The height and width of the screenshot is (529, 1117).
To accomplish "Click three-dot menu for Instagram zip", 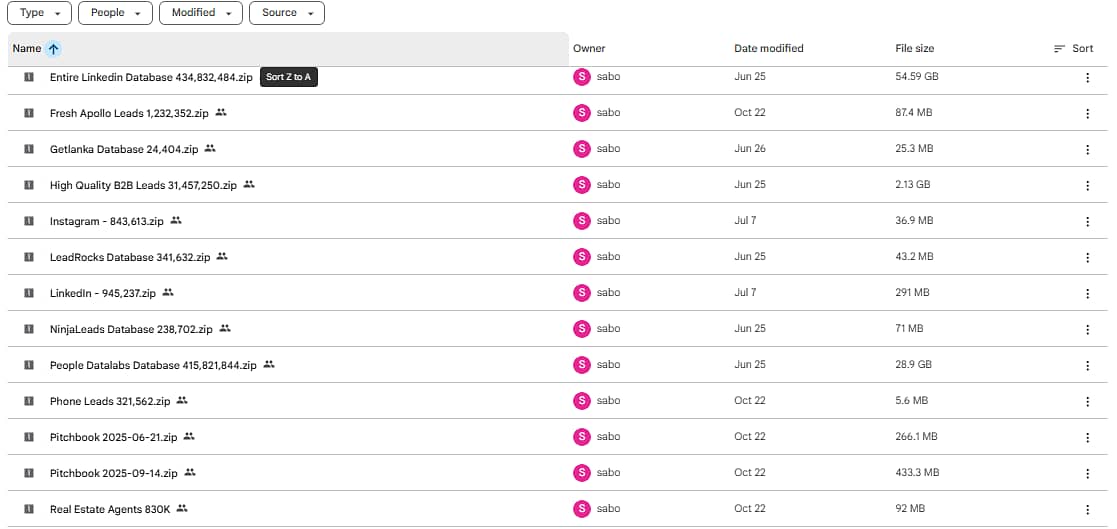I will (x=1087, y=222).
